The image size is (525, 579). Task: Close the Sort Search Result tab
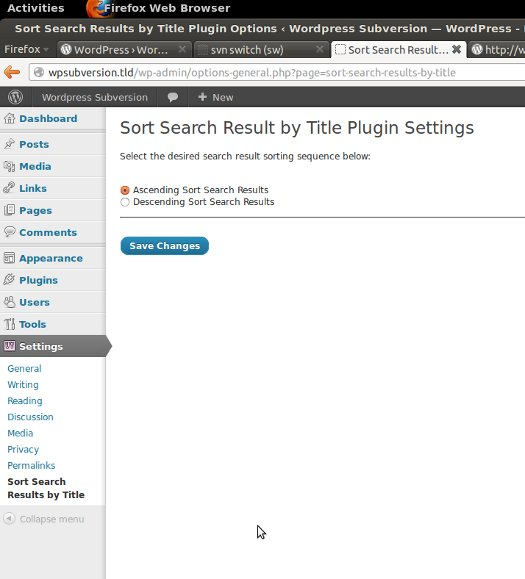coord(456,49)
